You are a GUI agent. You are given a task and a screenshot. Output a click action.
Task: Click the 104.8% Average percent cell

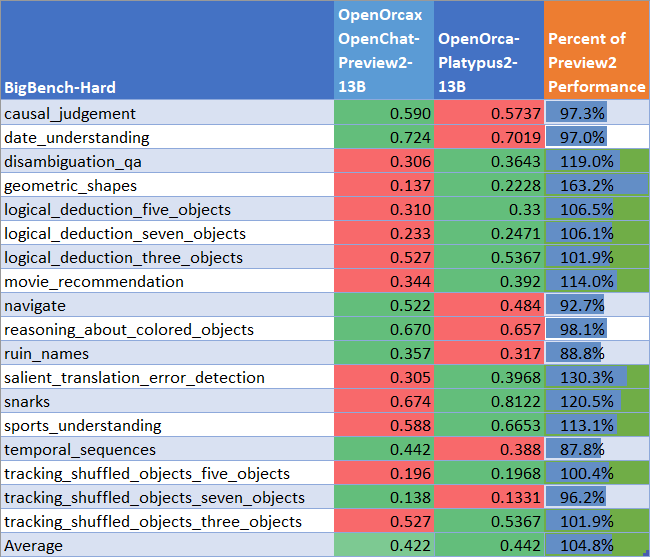click(x=596, y=546)
